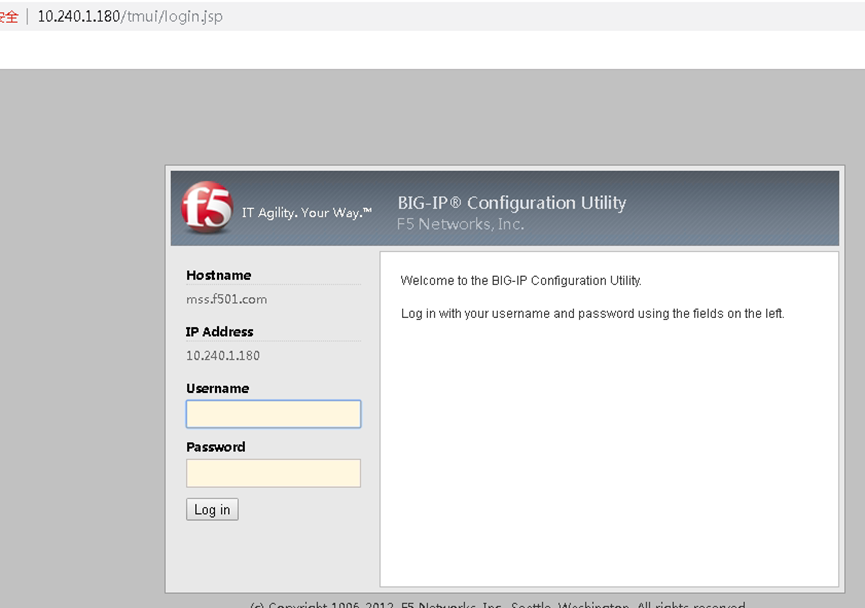Click the F5 Networks, Inc. subtitle

click(x=461, y=224)
